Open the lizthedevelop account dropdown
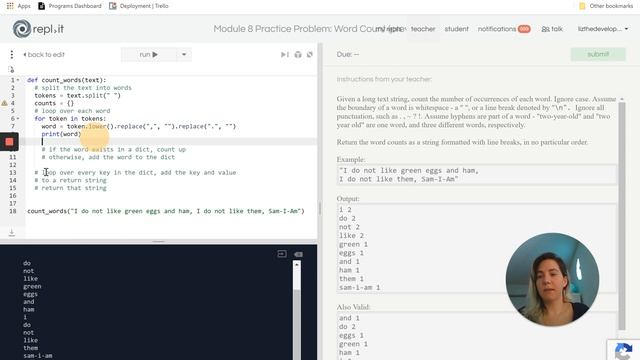The image size is (640, 360). [x=602, y=29]
